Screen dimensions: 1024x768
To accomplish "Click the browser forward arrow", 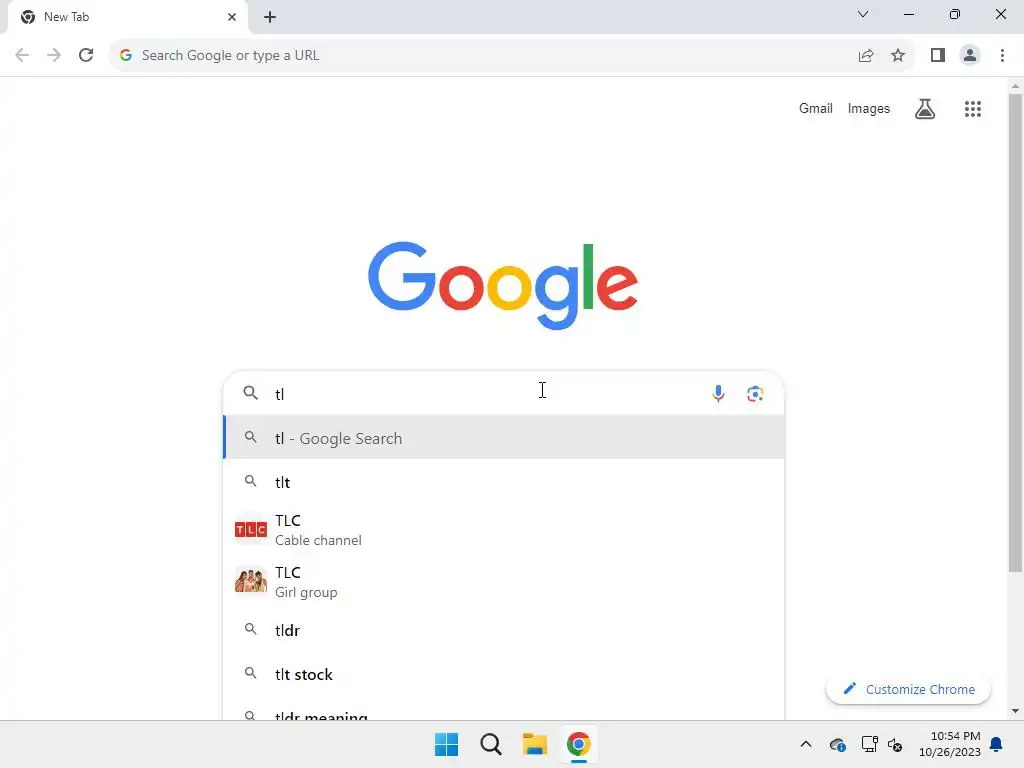I will tap(54, 56).
